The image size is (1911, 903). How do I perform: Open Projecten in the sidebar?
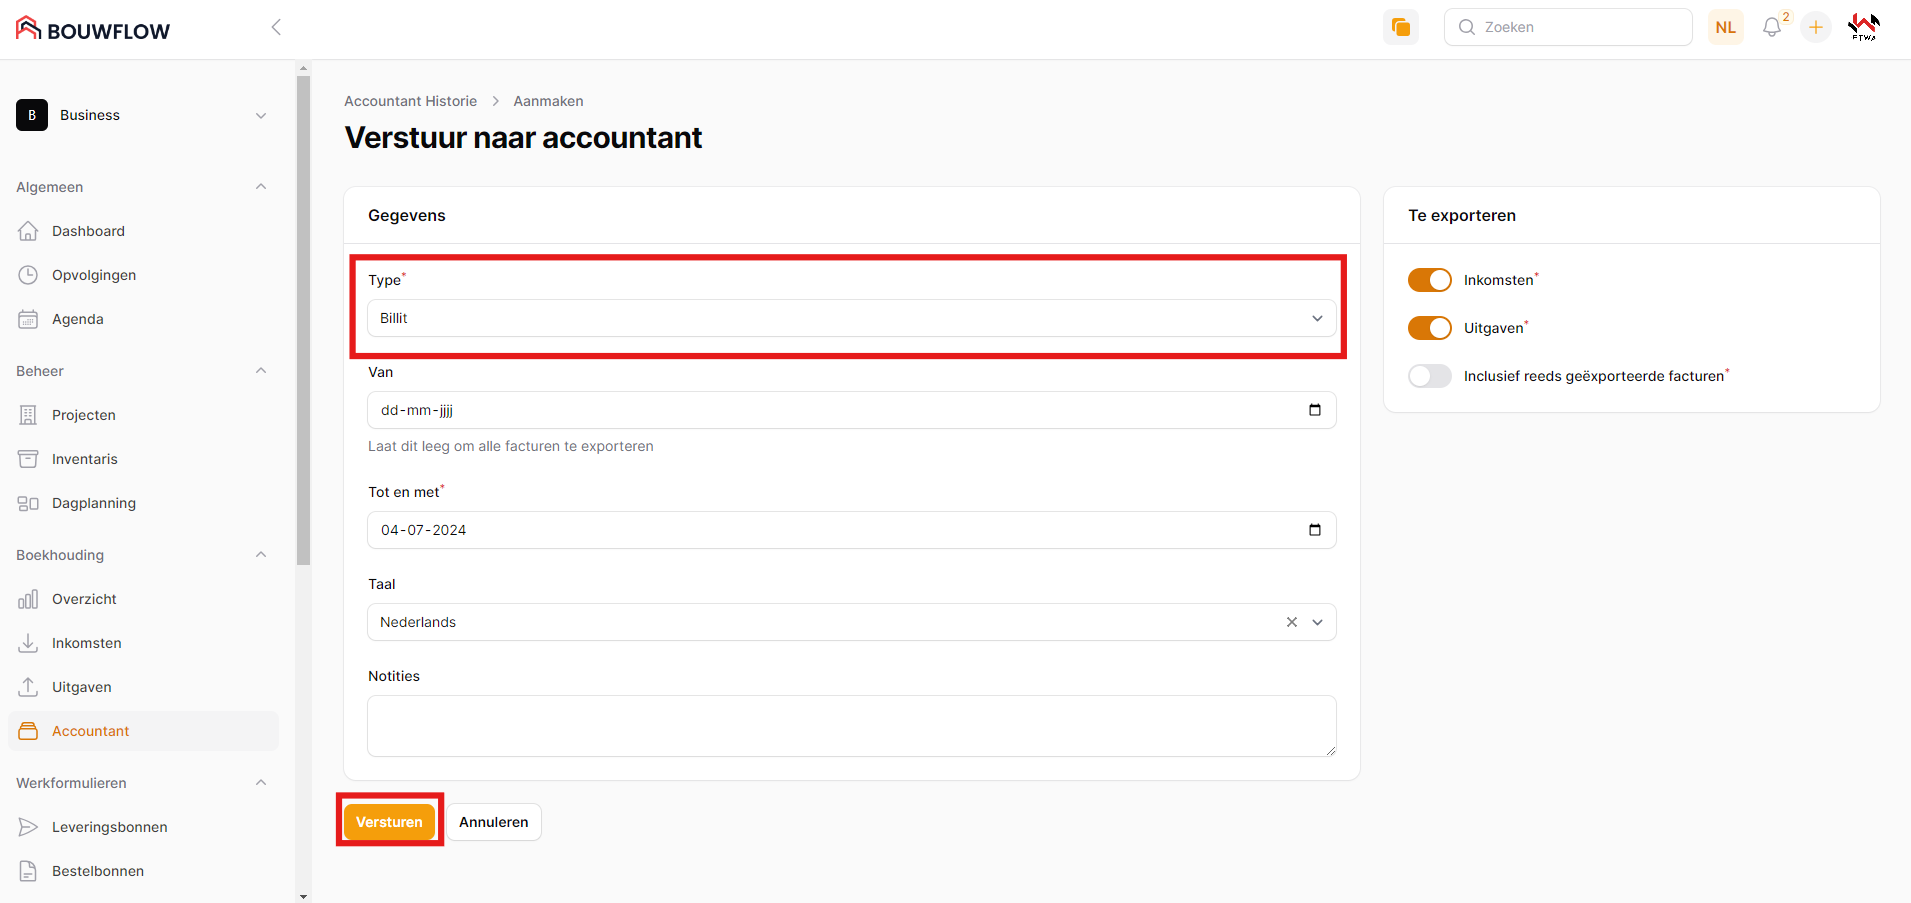coord(84,415)
